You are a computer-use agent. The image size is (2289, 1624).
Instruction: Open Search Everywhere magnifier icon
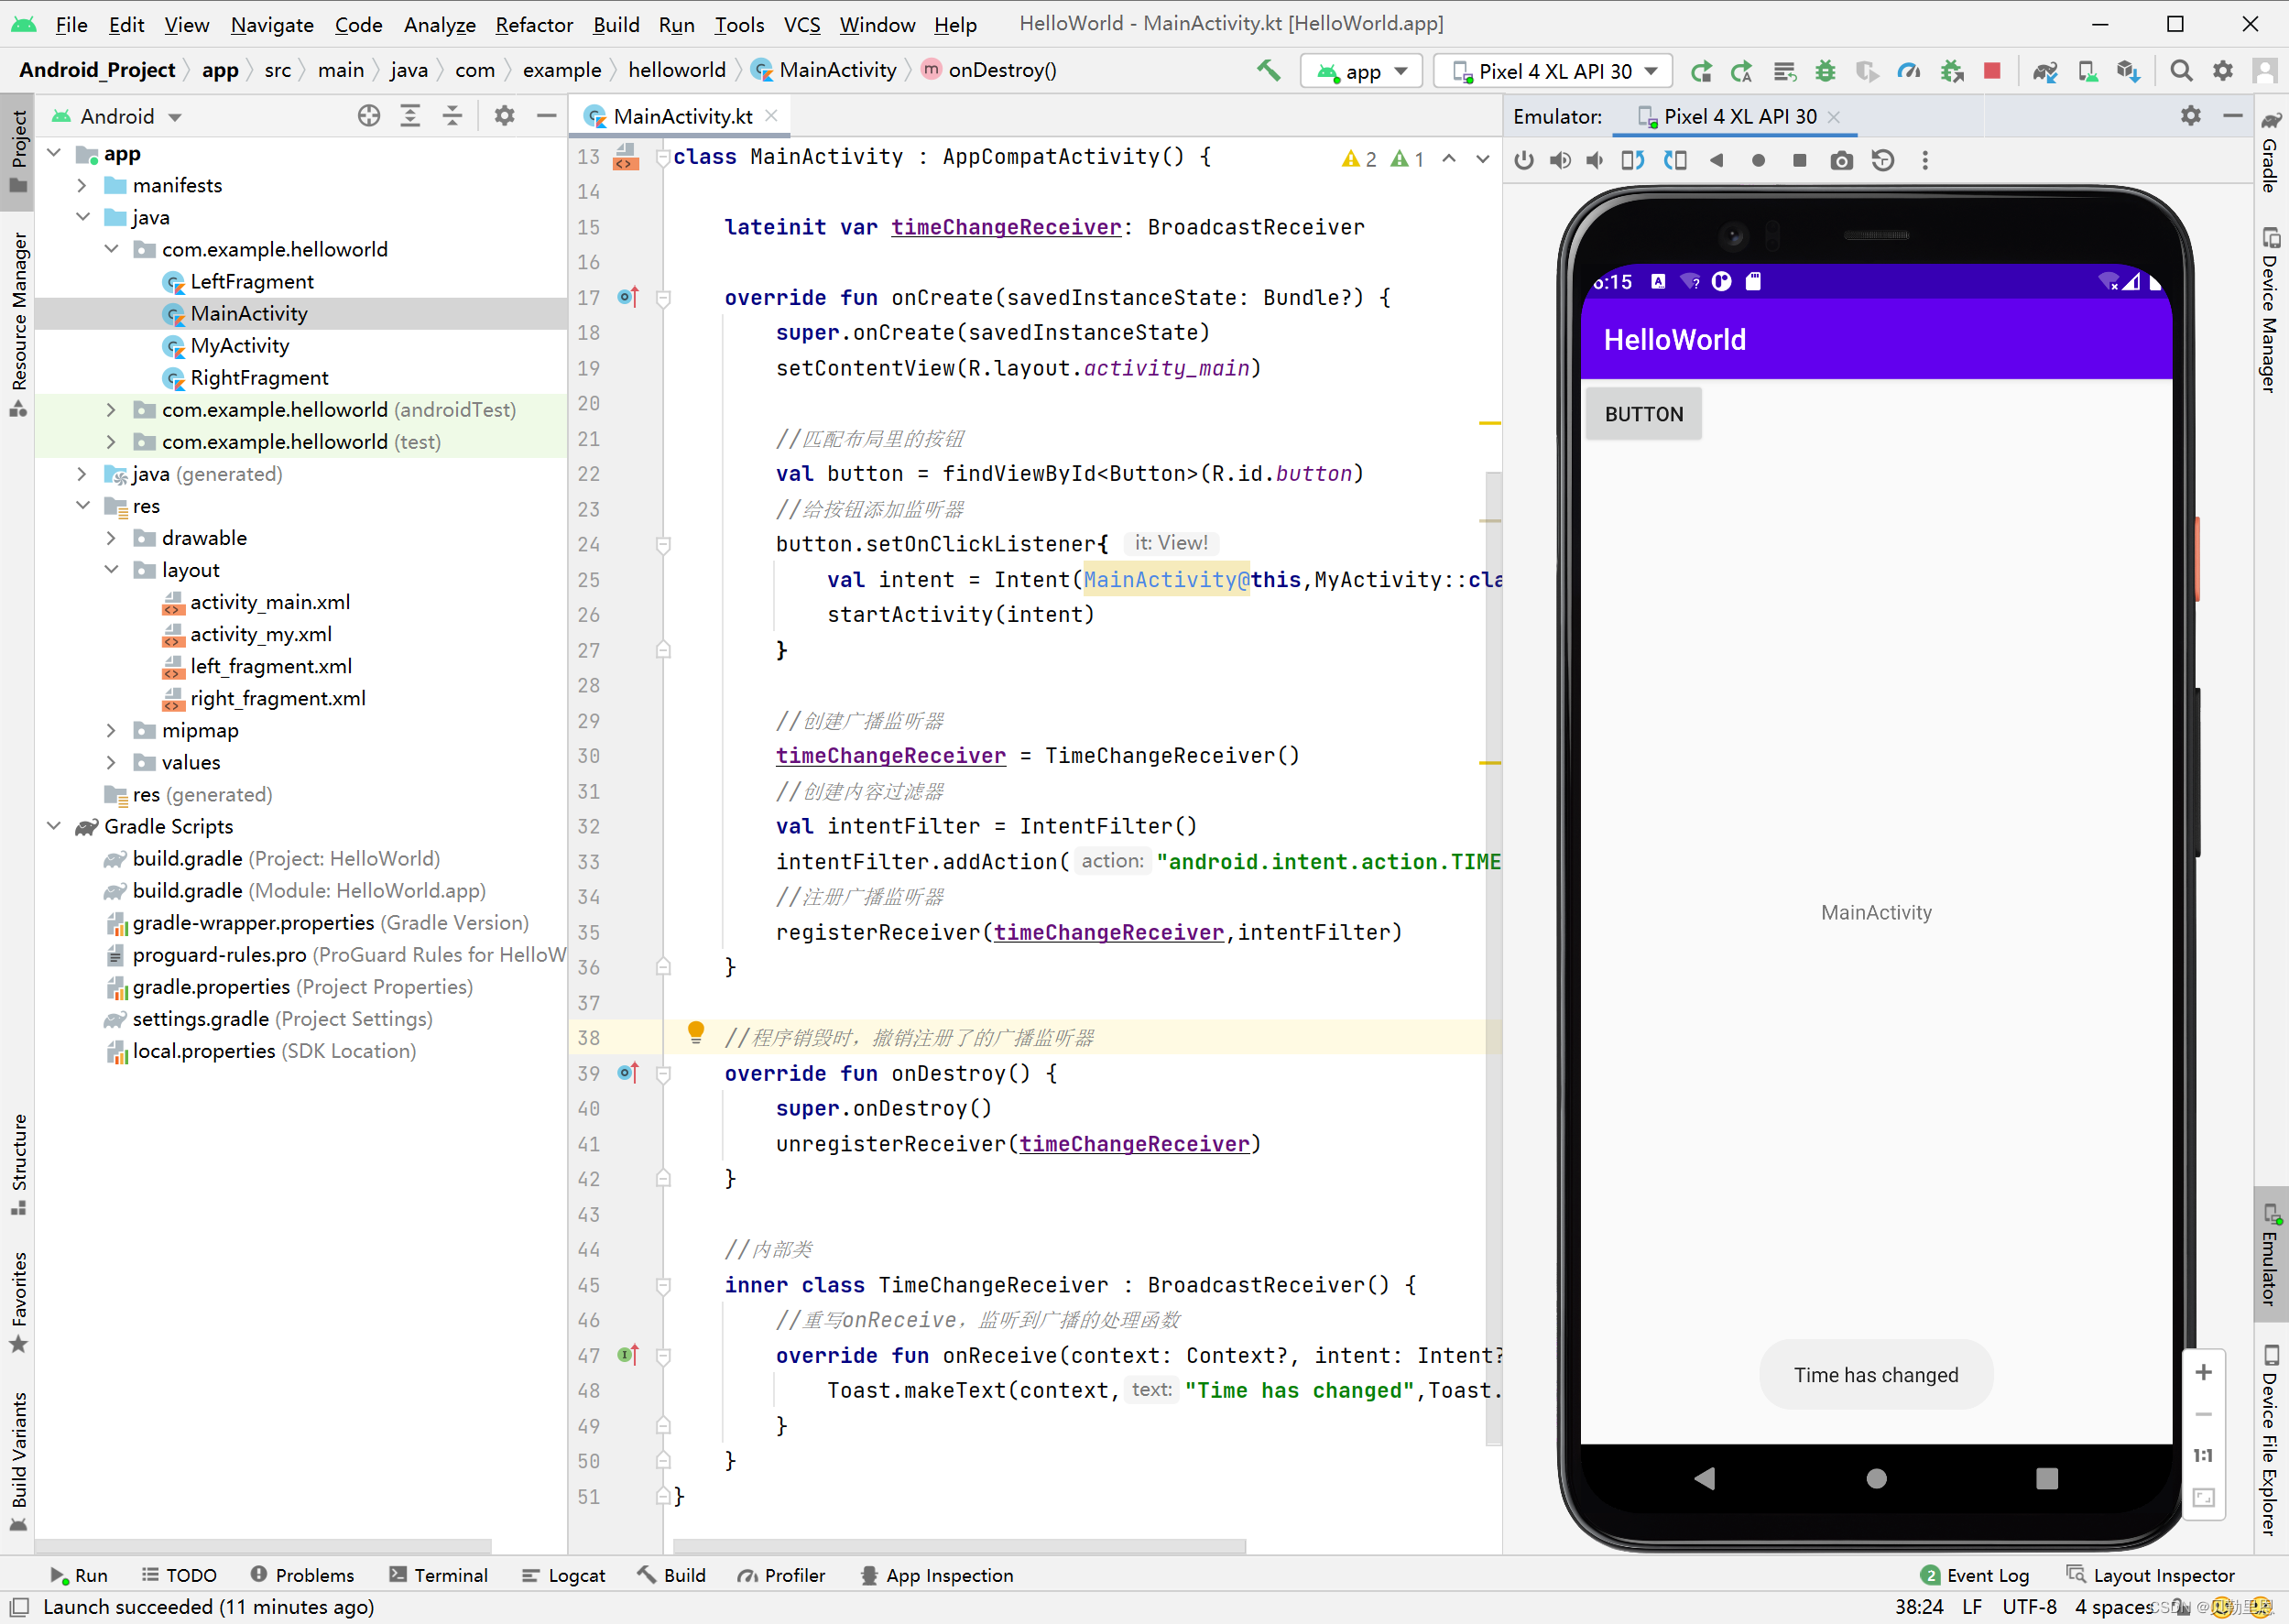2180,71
